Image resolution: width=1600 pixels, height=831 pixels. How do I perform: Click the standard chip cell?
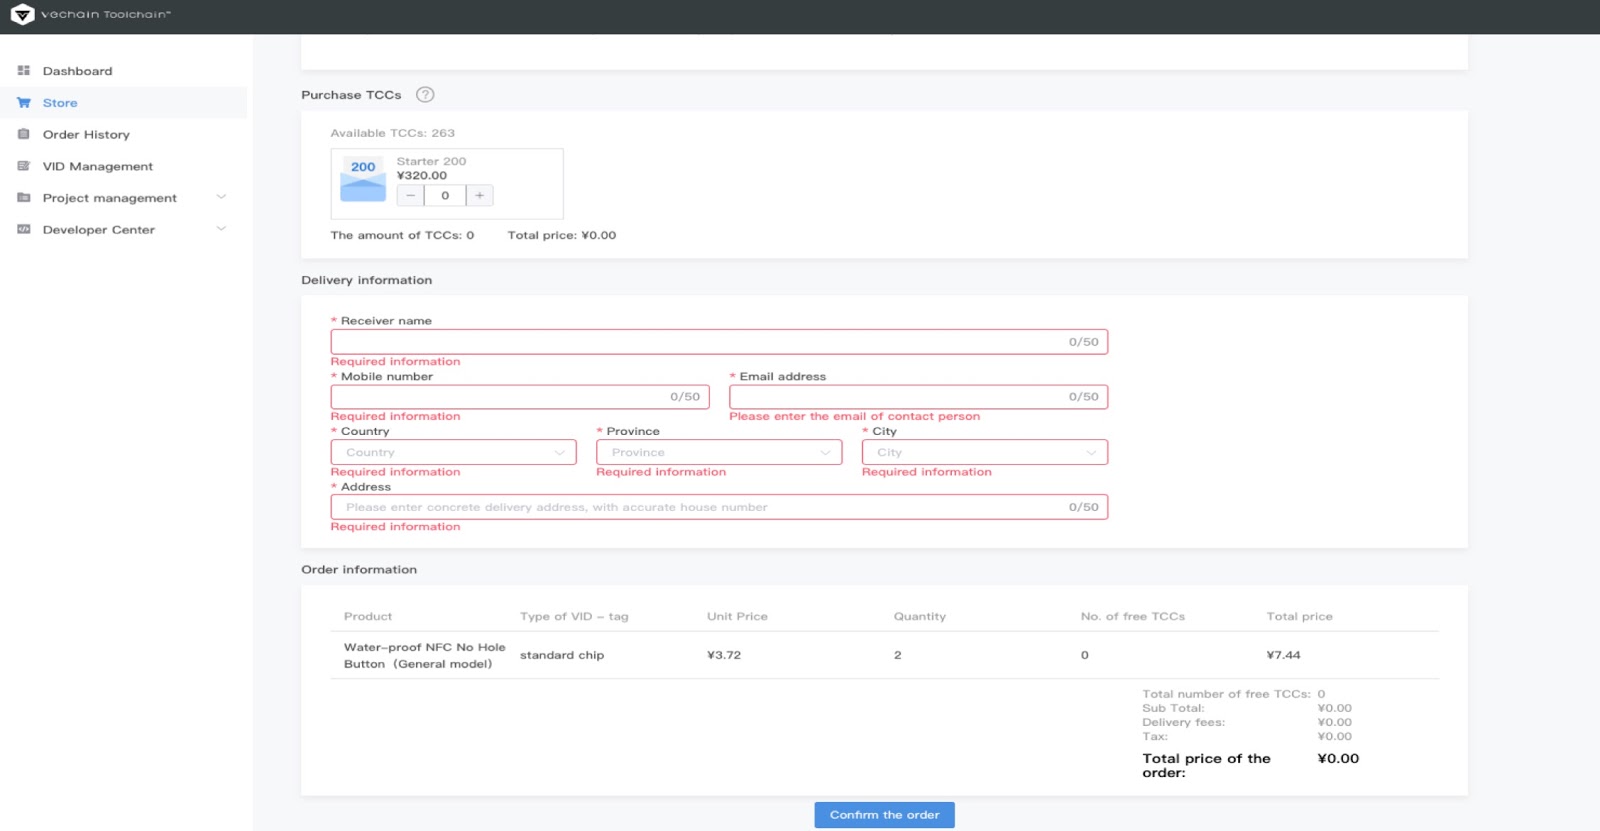point(562,656)
